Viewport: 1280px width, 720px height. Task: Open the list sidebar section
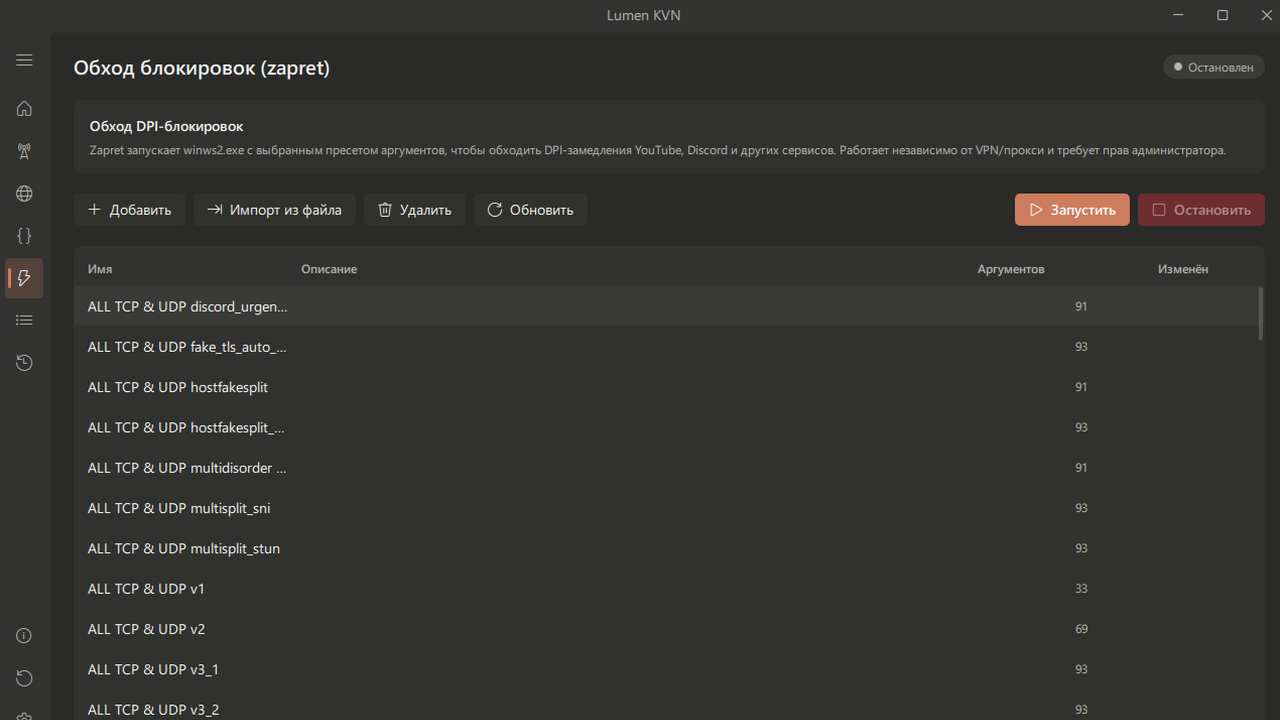click(24, 320)
